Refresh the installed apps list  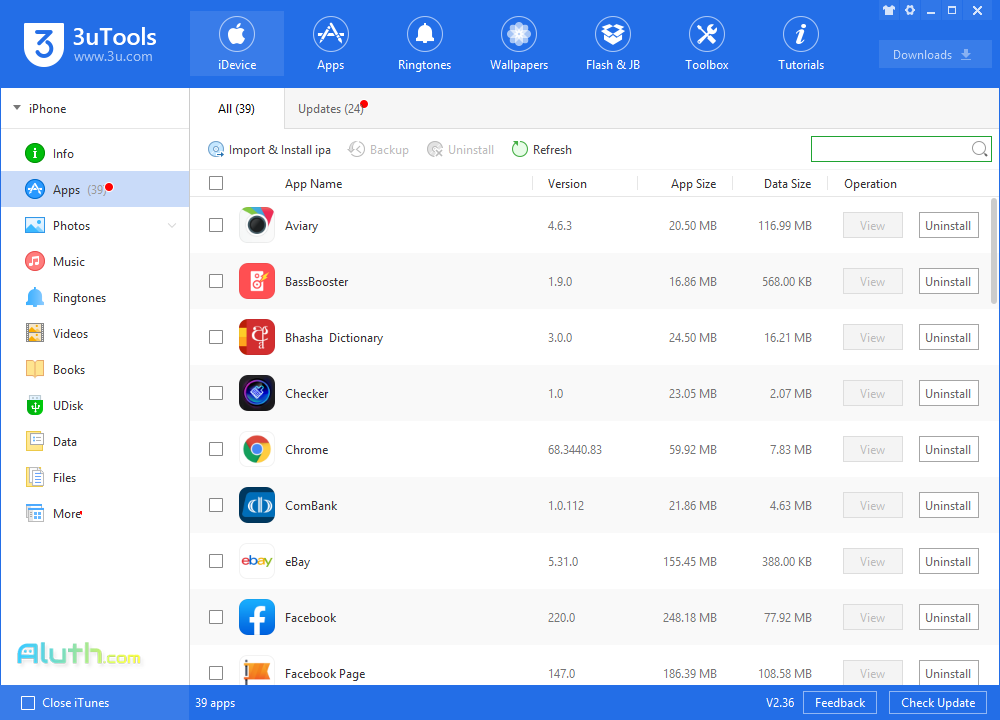pyautogui.click(x=541, y=149)
